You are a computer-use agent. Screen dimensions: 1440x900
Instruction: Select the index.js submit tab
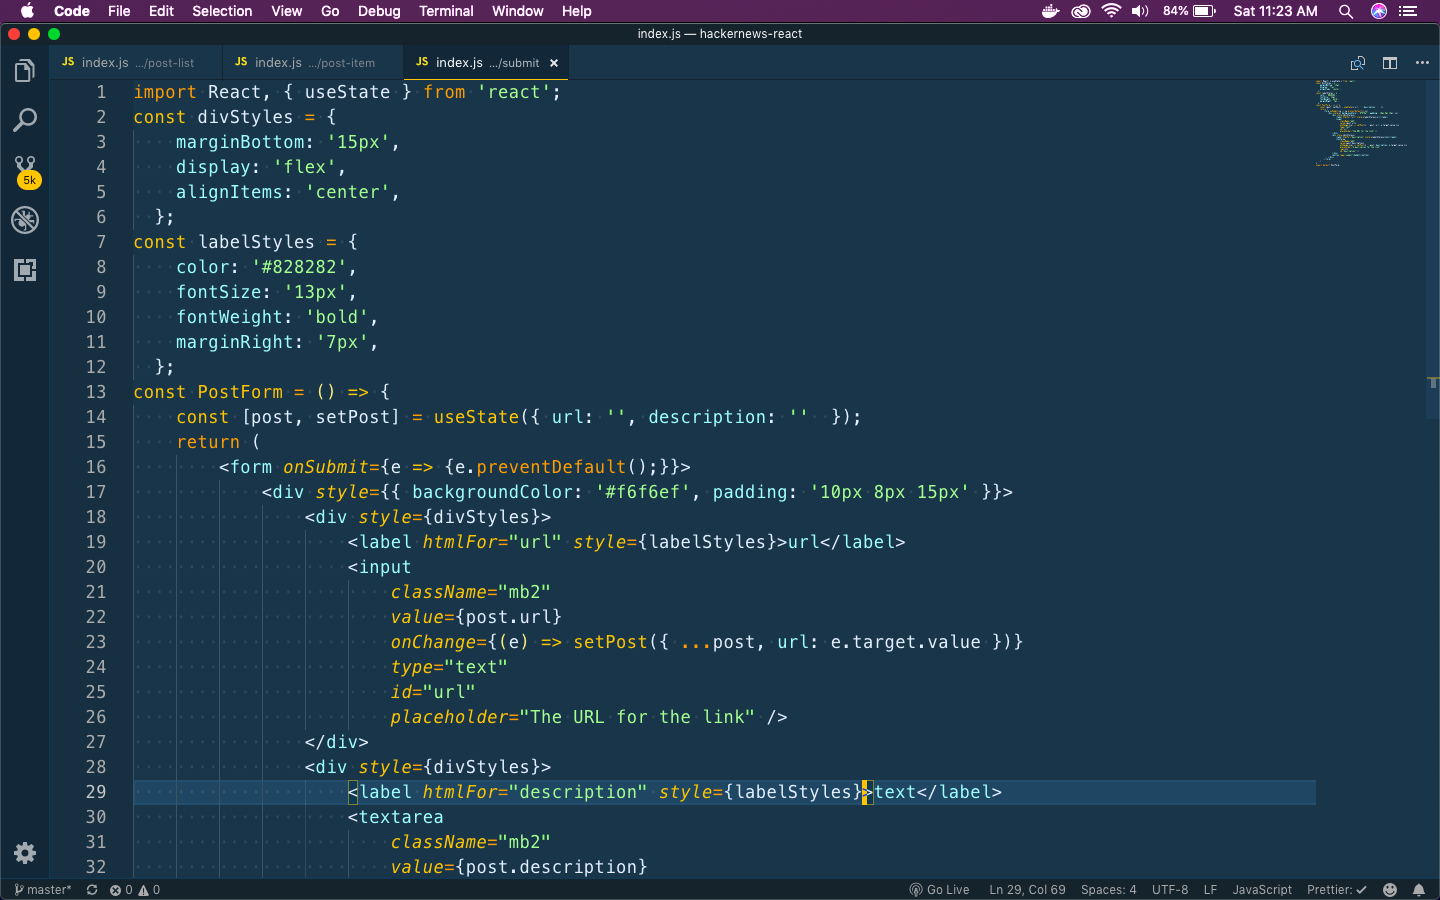point(485,62)
